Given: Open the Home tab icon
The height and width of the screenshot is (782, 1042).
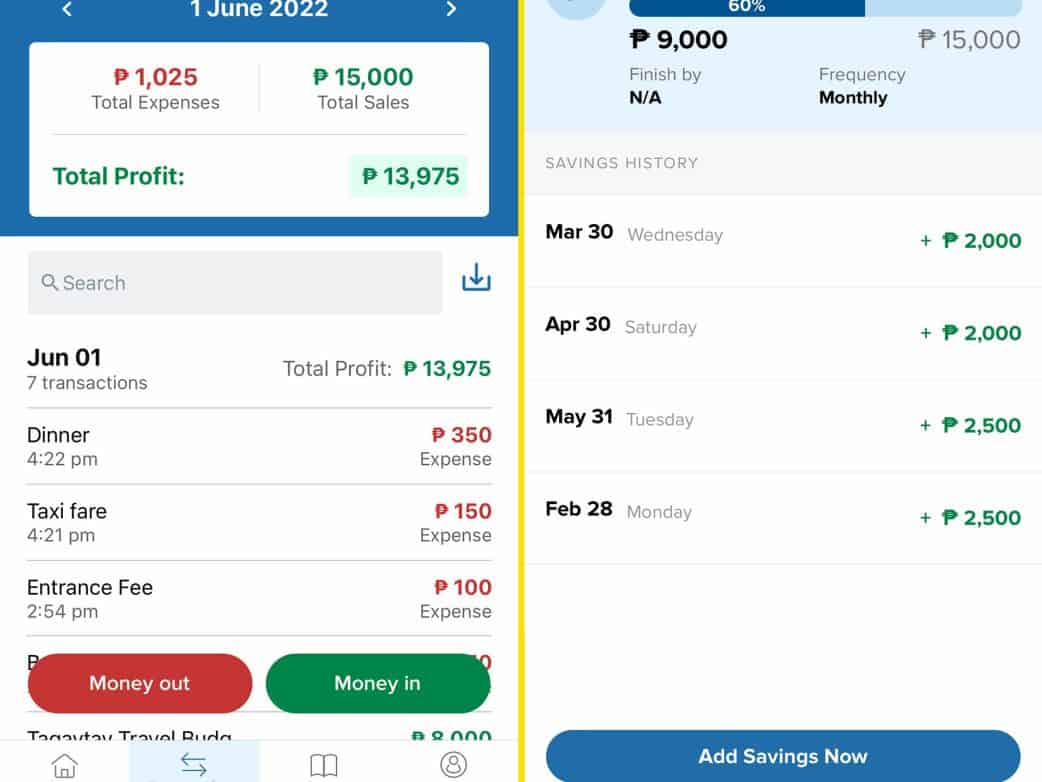Looking at the screenshot, I should [x=65, y=765].
